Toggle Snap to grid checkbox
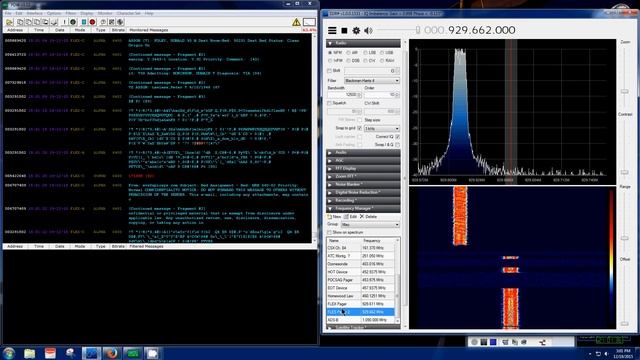Image resolution: width=640 pixels, height=360 pixels. click(360, 128)
